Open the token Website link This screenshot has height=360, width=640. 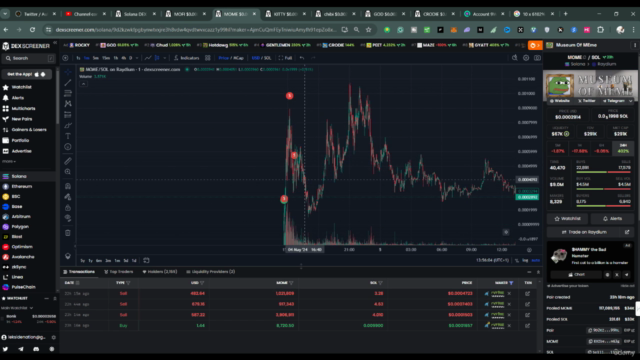pyautogui.click(x=560, y=101)
